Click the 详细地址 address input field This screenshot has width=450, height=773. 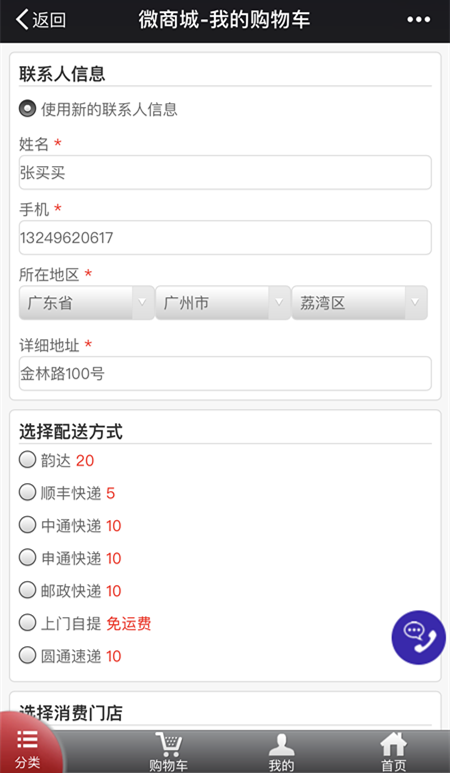[x=225, y=374]
